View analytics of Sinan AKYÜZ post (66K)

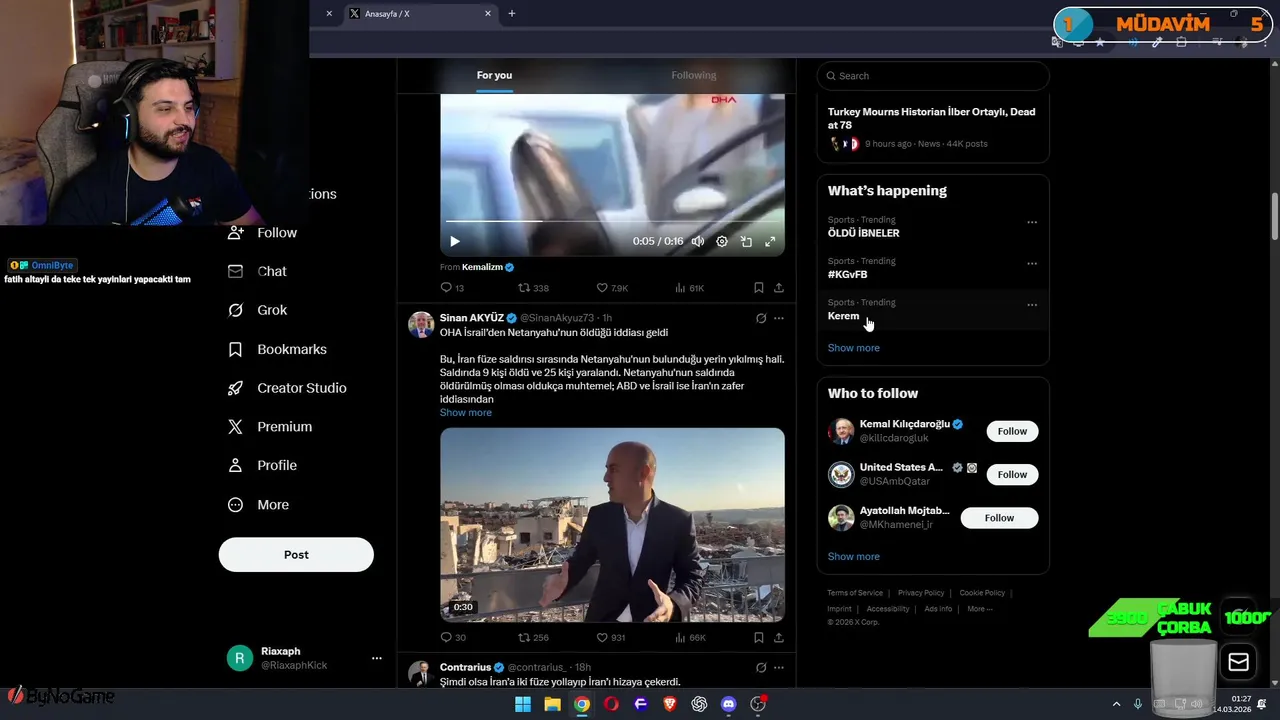(x=690, y=637)
